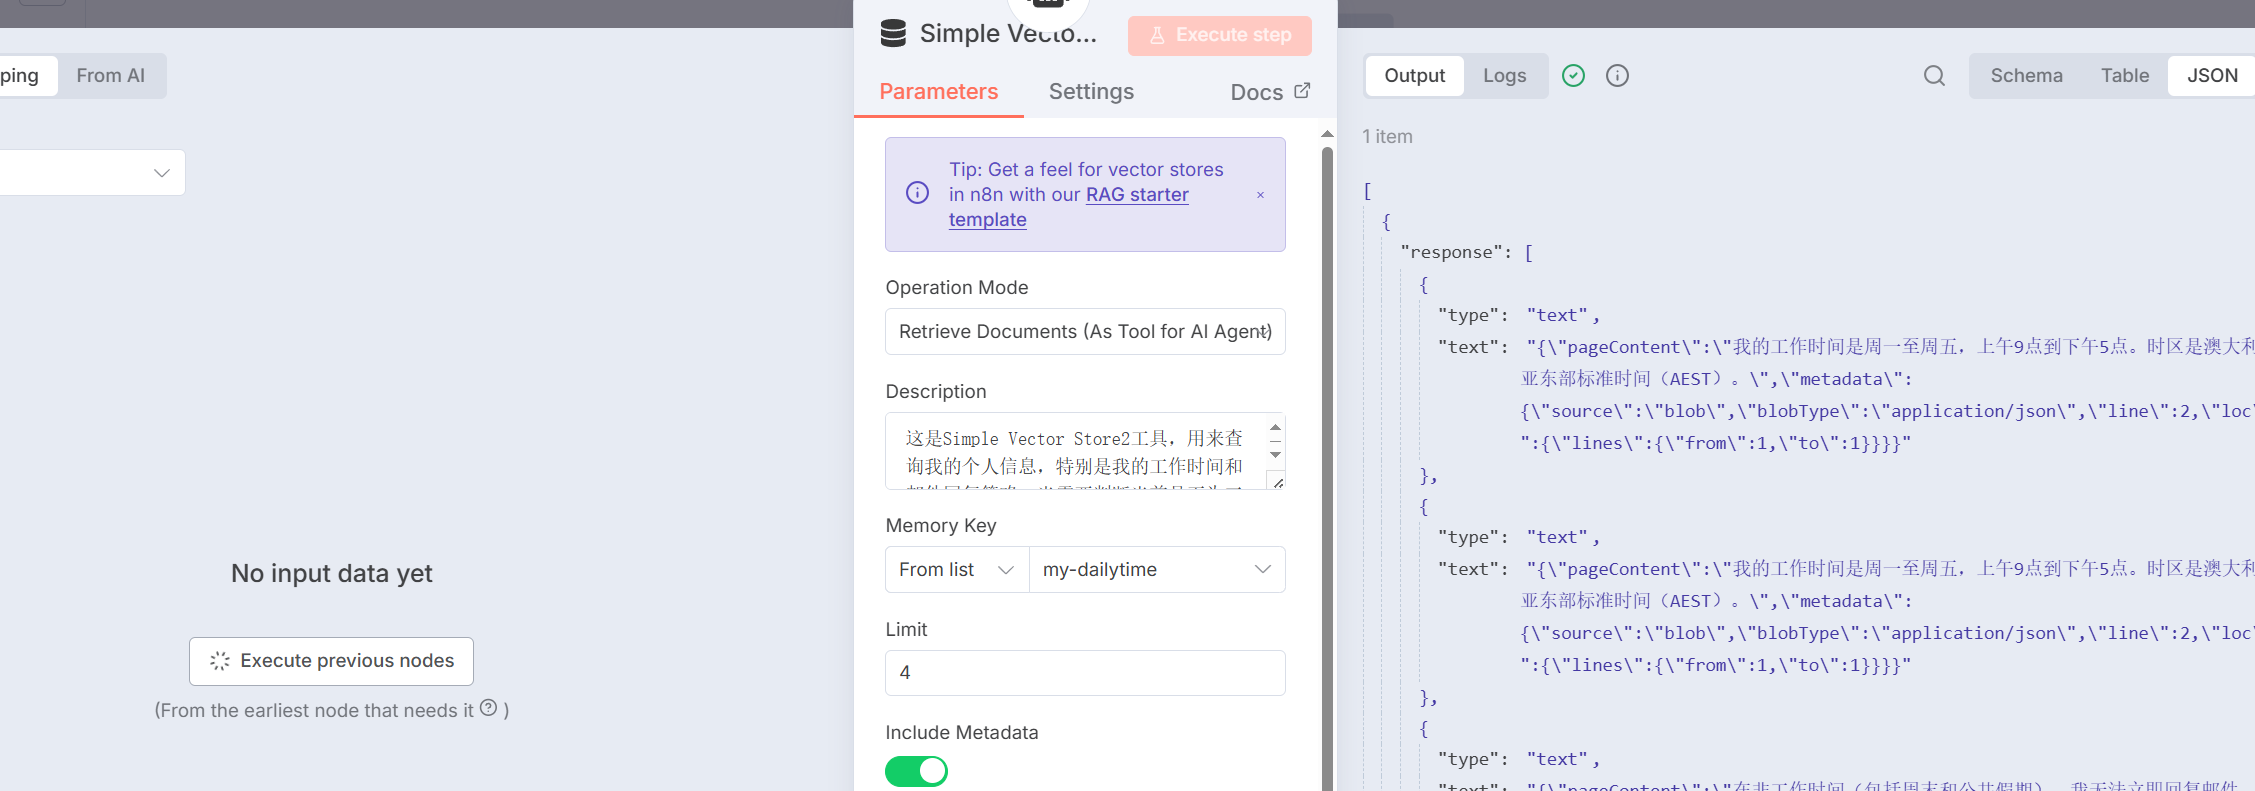Select the Schema output view
2255x791 pixels.
coord(2026,76)
